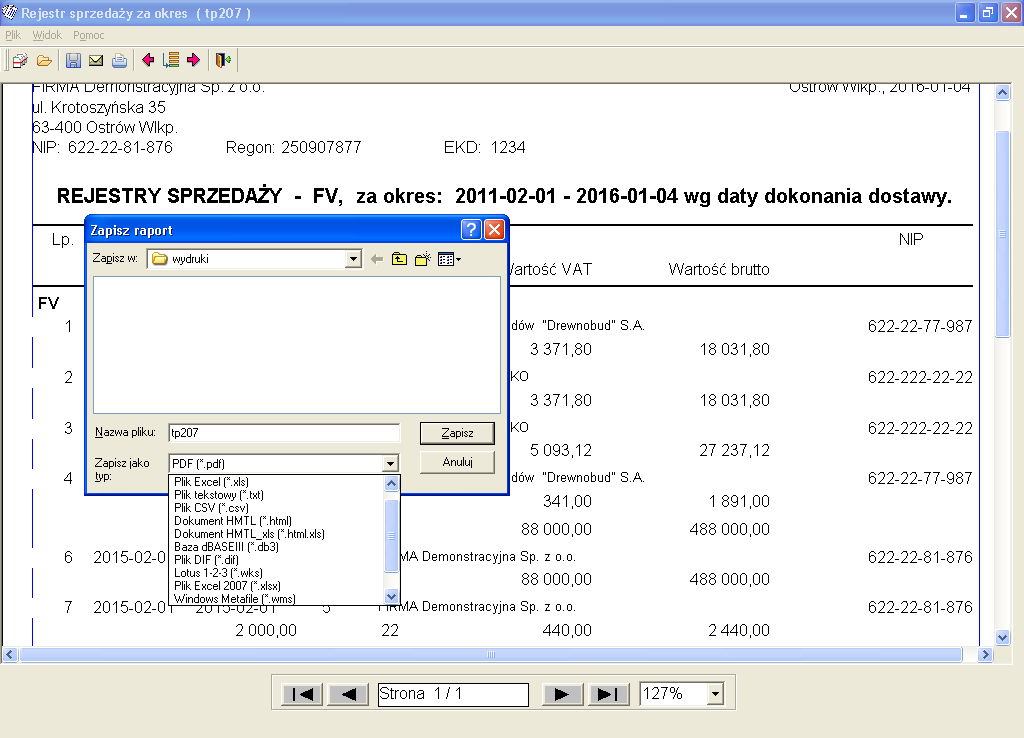Select 'Plik CSV (*.csv)' from the type list
This screenshot has width=1024, height=738.
tap(211, 508)
